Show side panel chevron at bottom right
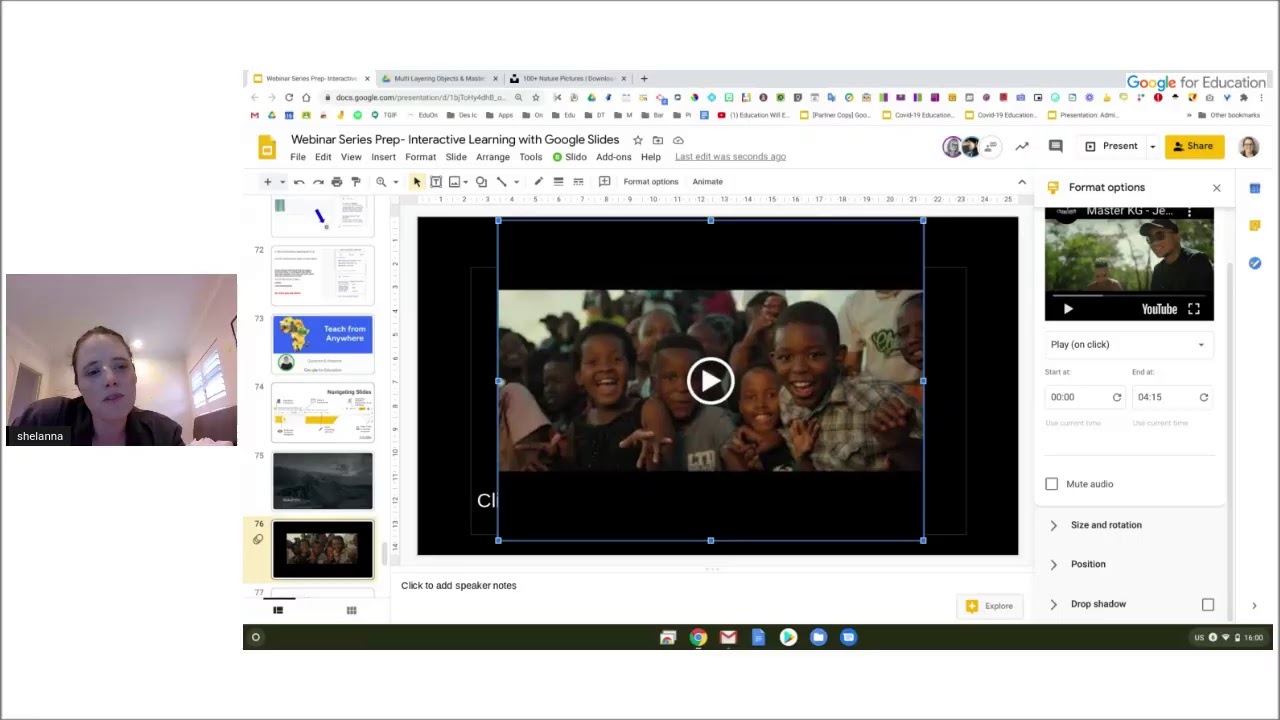 click(x=1254, y=605)
